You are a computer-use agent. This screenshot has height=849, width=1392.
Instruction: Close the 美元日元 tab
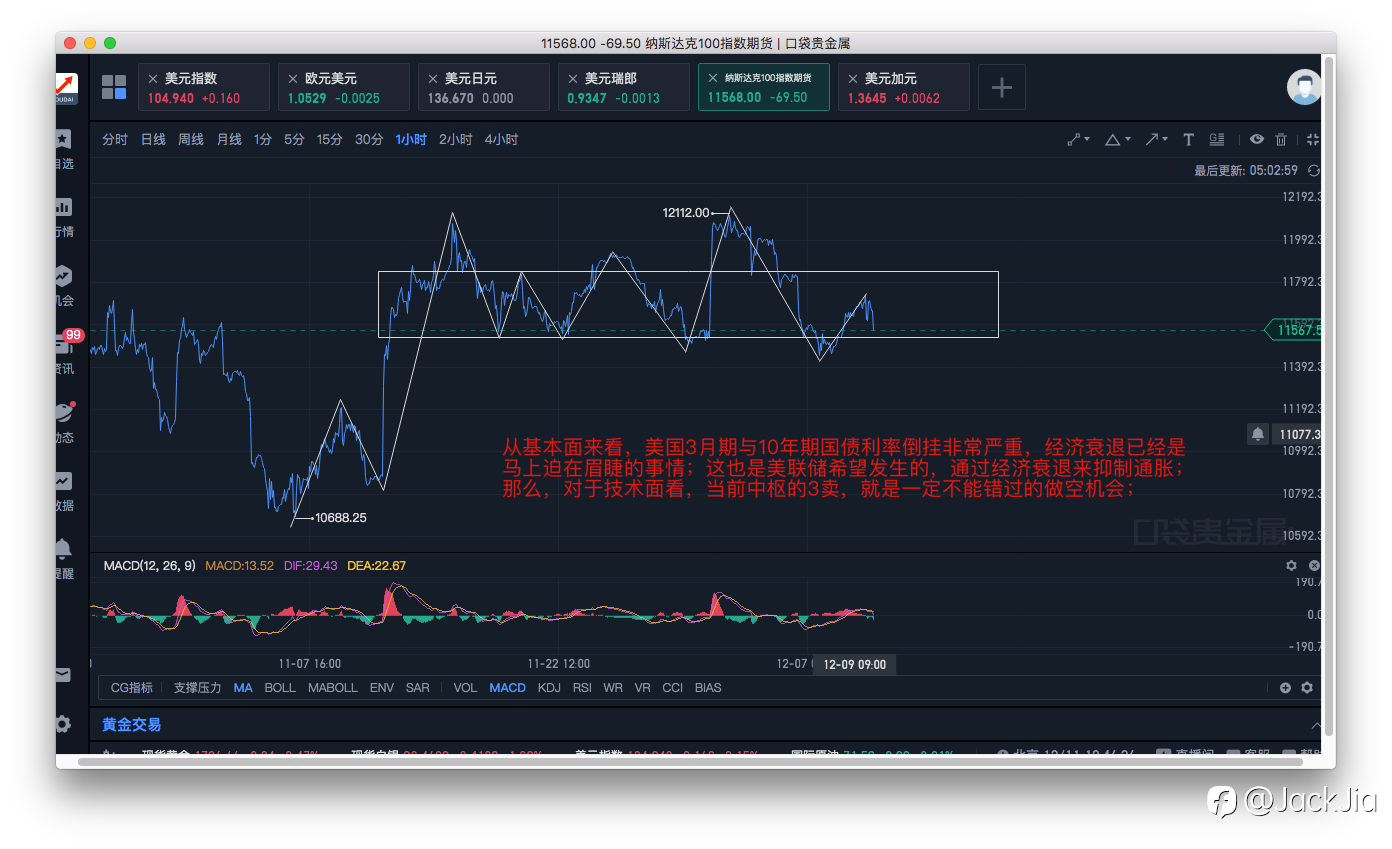click(433, 78)
